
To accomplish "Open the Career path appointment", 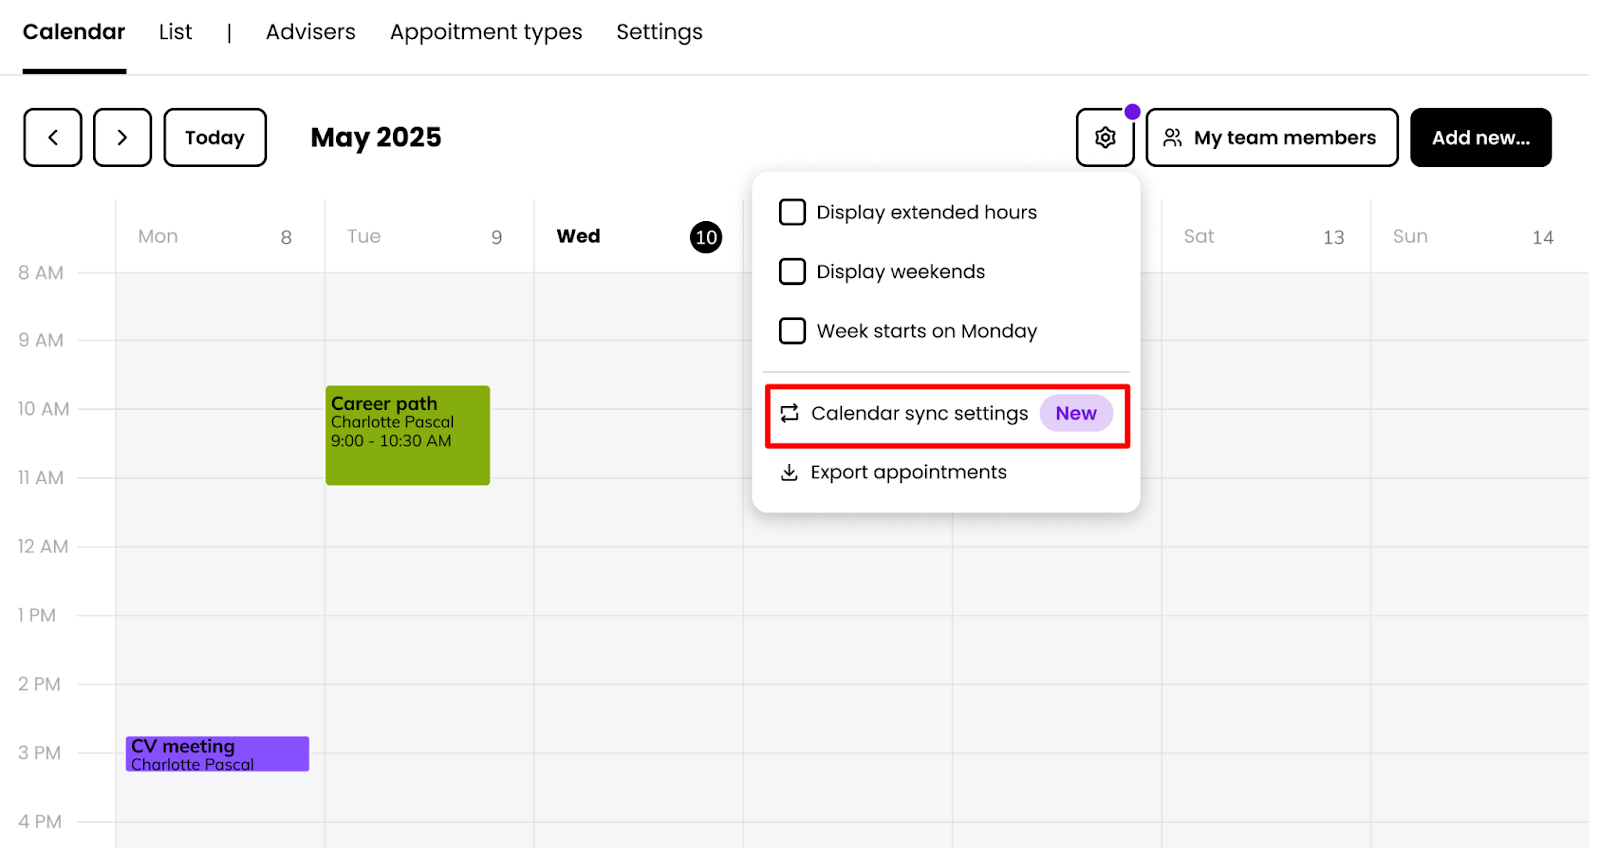I will click(407, 435).
